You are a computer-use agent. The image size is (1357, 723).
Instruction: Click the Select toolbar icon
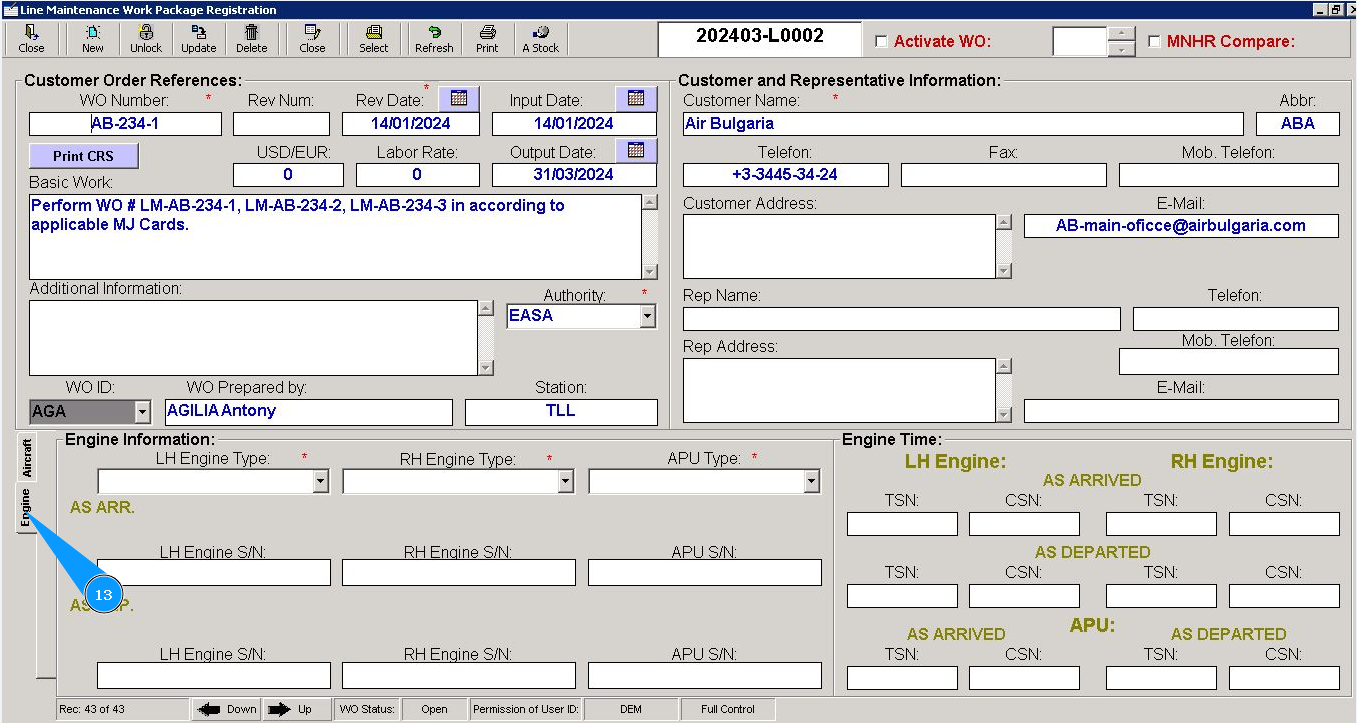(x=373, y=38)
